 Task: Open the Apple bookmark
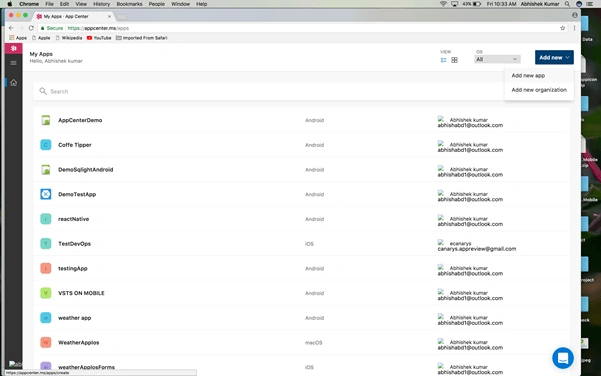point(41,38)
